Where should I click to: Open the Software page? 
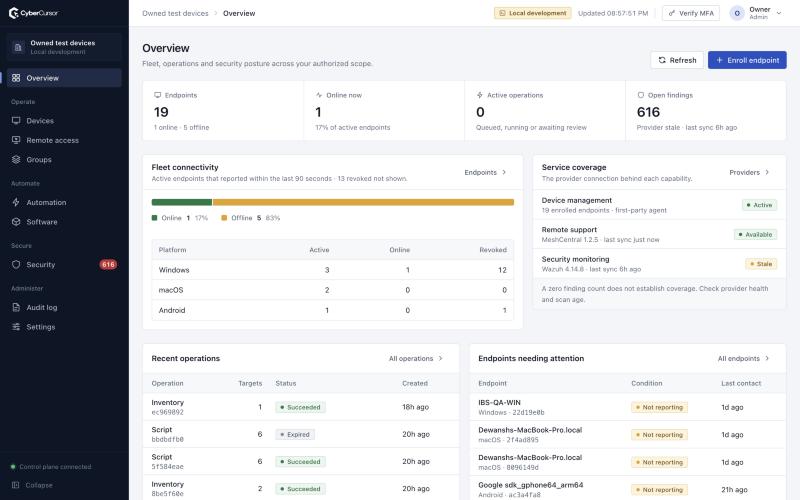point(64,222)
